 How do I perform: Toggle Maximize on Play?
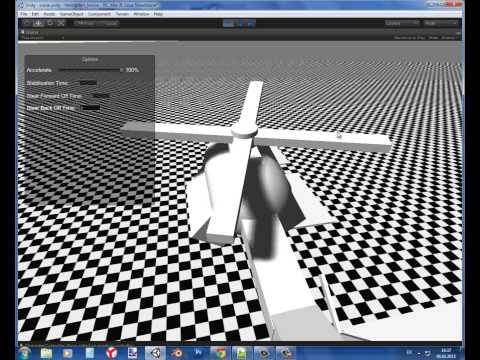point(410,38)
